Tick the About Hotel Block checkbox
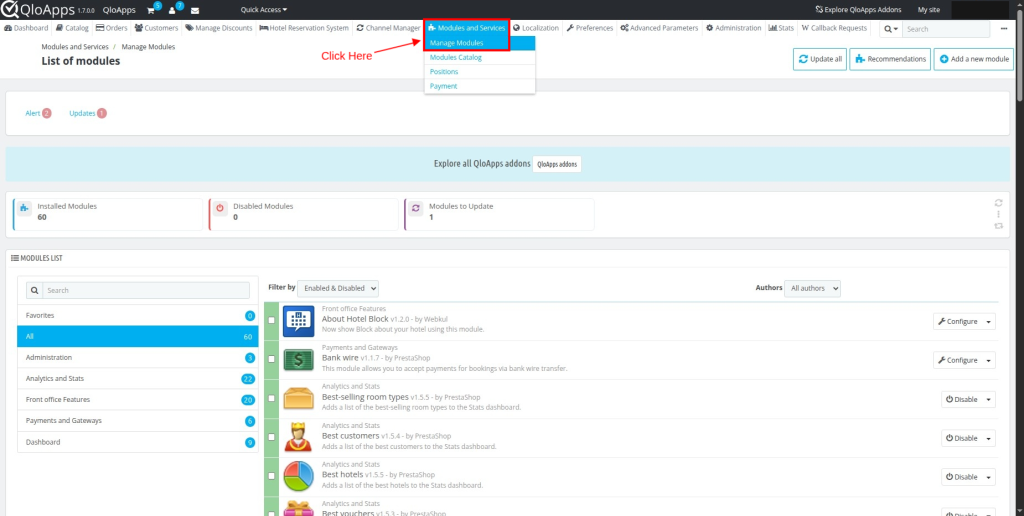Image resolution: width=1024 pixels, height=516 pixels. click(x=272, y=320)
